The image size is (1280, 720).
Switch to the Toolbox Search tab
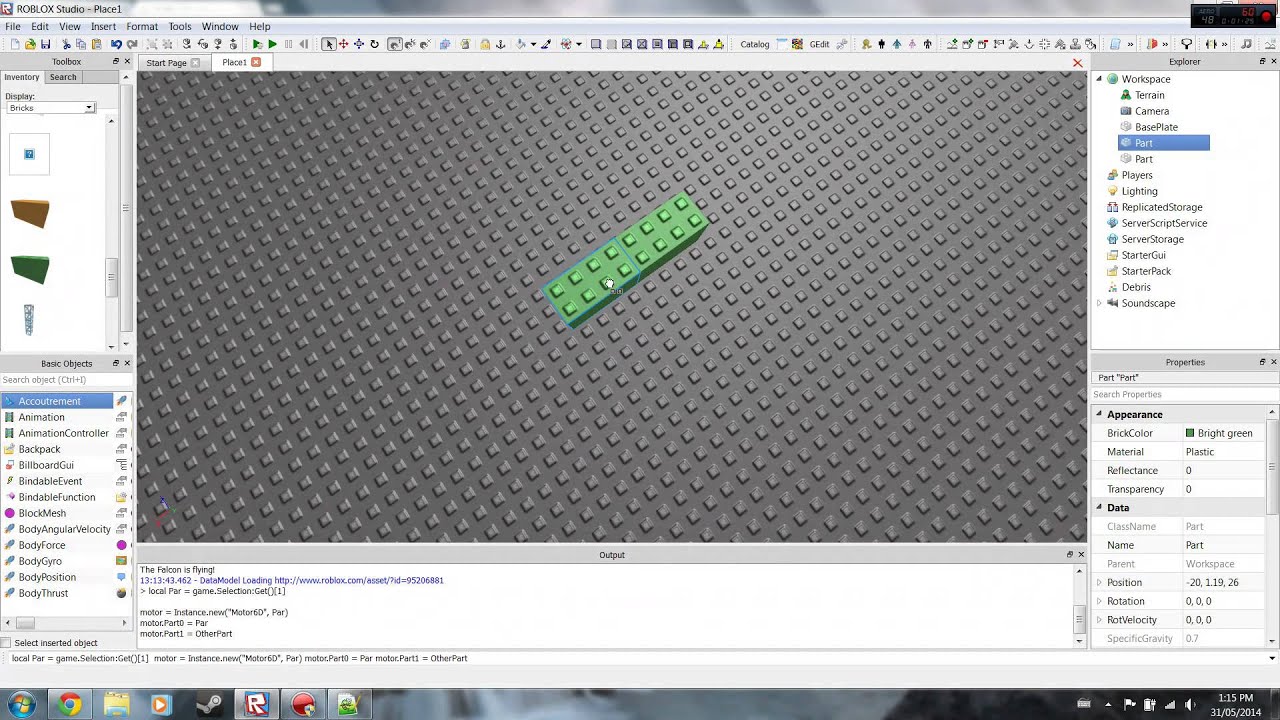coord(63,77)
